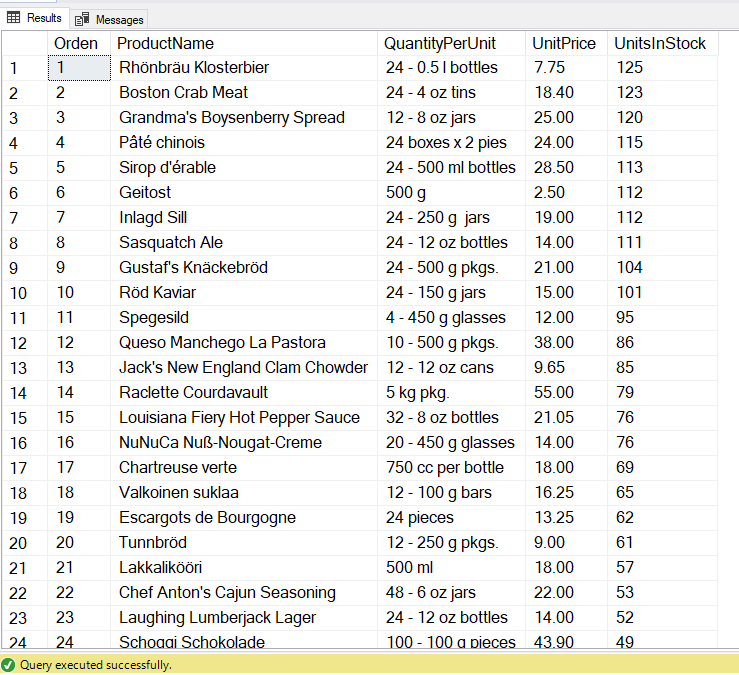Click the Spegesild product cell
The image size is (739, 675).
click(x=244, y=318)
